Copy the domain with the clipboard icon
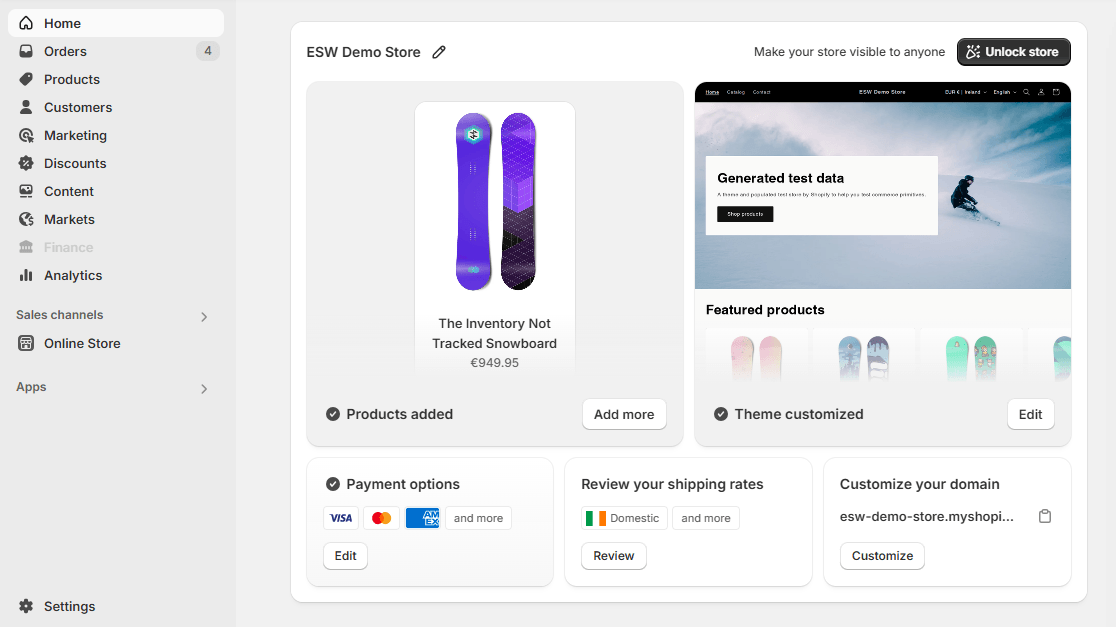1116x627 pixels. tap(1045, 516)
